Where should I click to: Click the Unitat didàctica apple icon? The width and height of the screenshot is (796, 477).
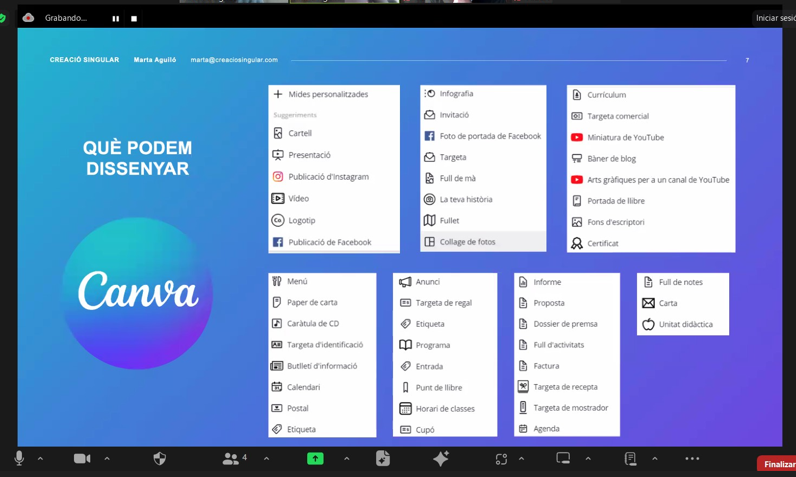click(648, 324)
